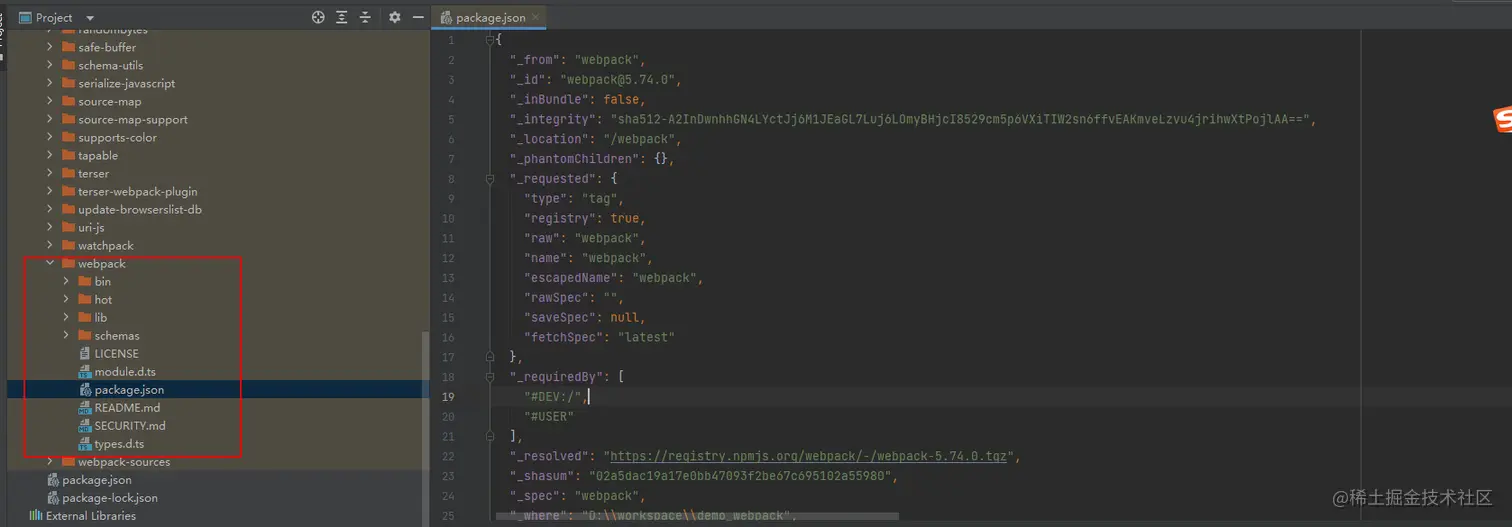Screen dimensions: 1512x527
Task: Click the Expand All icon in Project panel
Action: [342, 17]
